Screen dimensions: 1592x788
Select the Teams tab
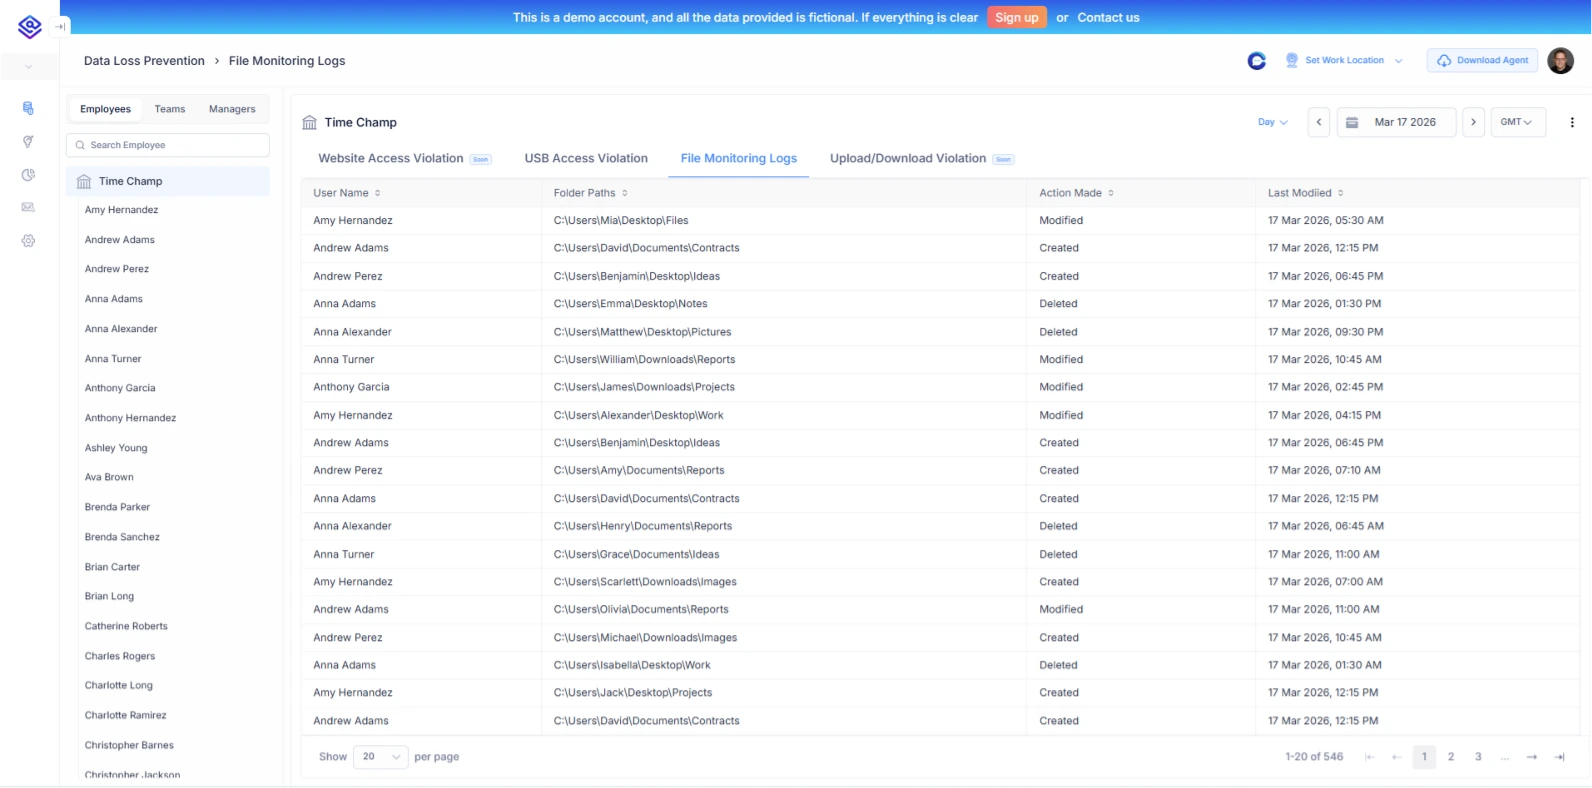169,109
